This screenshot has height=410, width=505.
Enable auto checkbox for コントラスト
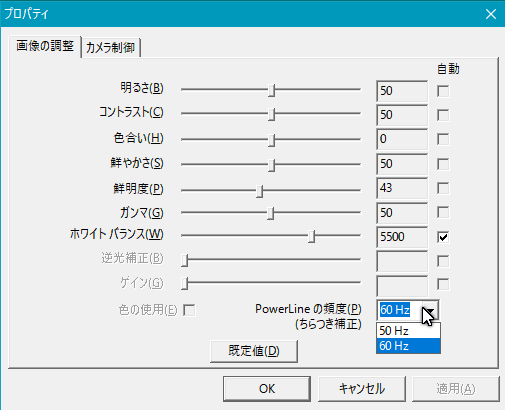click(x=443, y=115)
